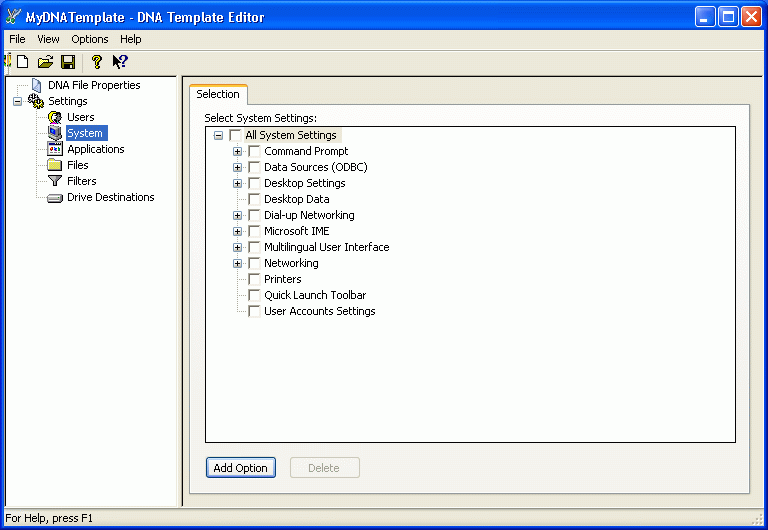
Task: Enable the Printers checkbox
Action: (x=254, y=279)
